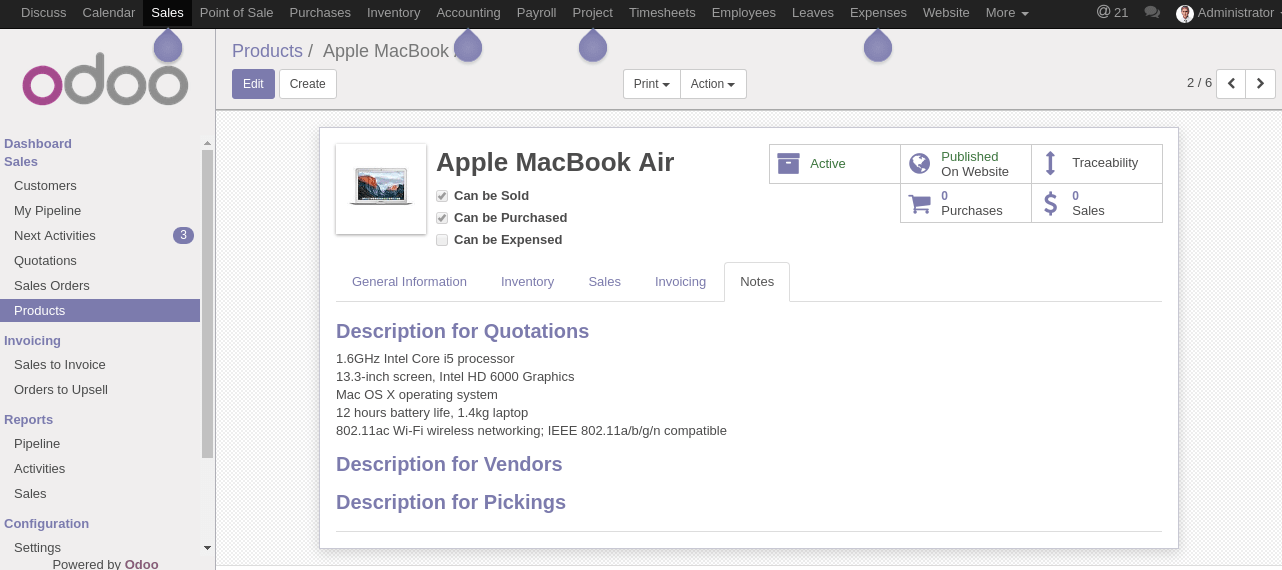Switch to the Invoicing tab
This screenshot has height=570, width=1282.
(680, 282)
